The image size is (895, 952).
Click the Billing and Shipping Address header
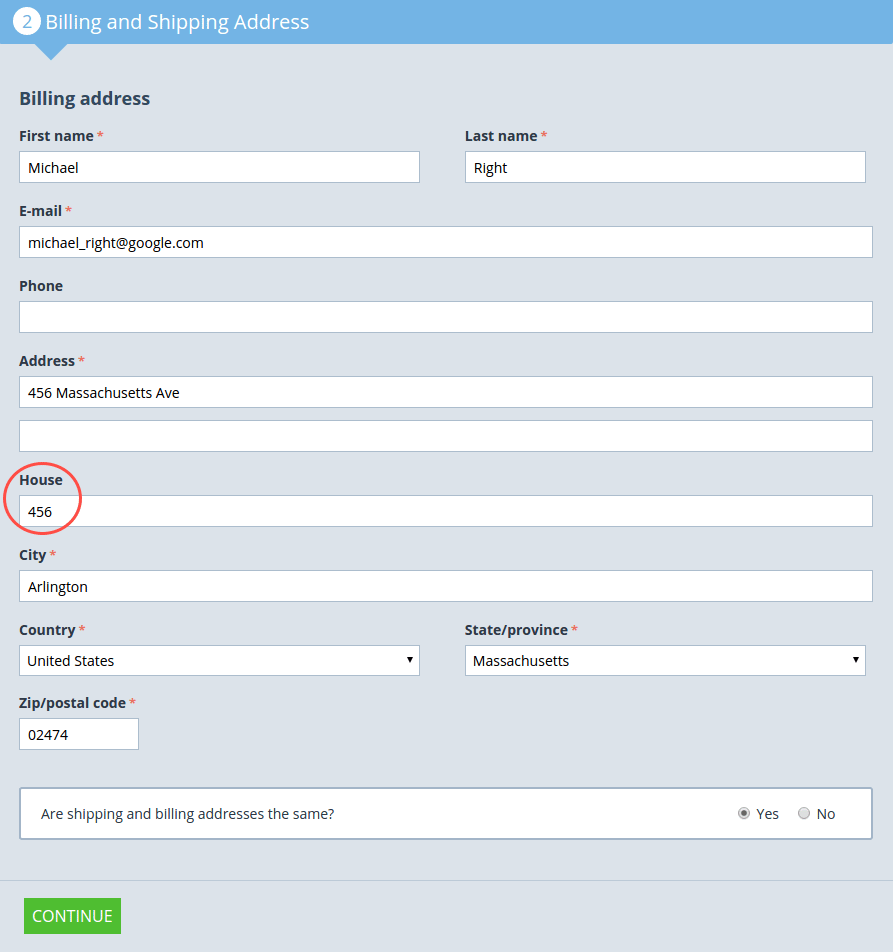[177, 22]
